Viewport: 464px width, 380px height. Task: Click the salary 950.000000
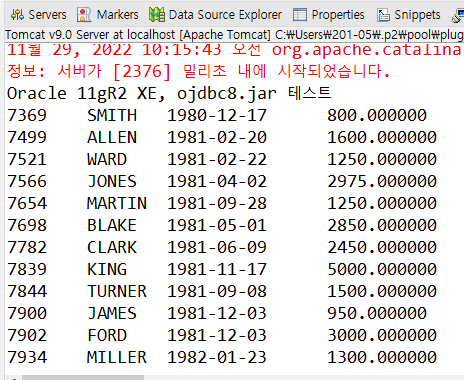[377, 313]
